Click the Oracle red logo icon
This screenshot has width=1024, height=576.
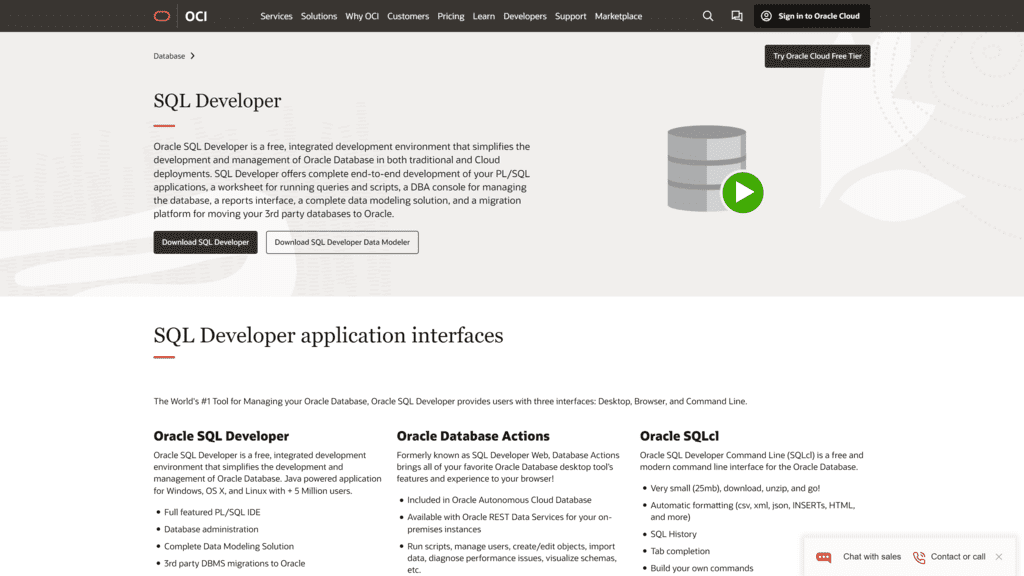[x=162, y=16]
